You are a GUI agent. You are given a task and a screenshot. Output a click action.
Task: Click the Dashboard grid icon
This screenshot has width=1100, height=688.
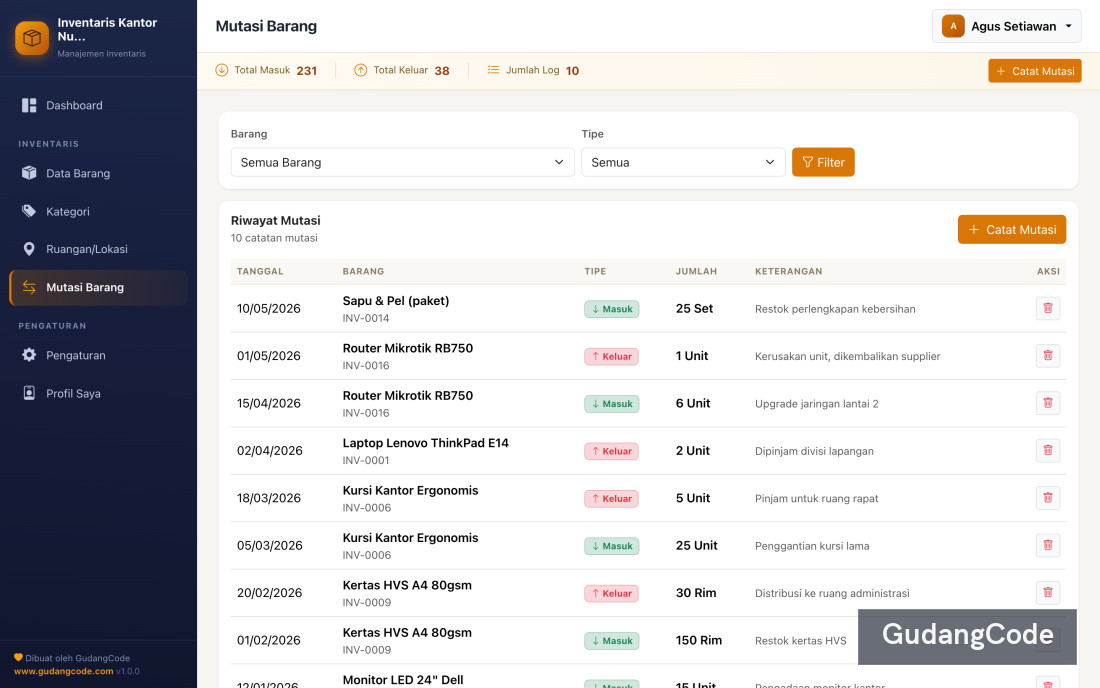pyautogui.click(x=29, y=105)
